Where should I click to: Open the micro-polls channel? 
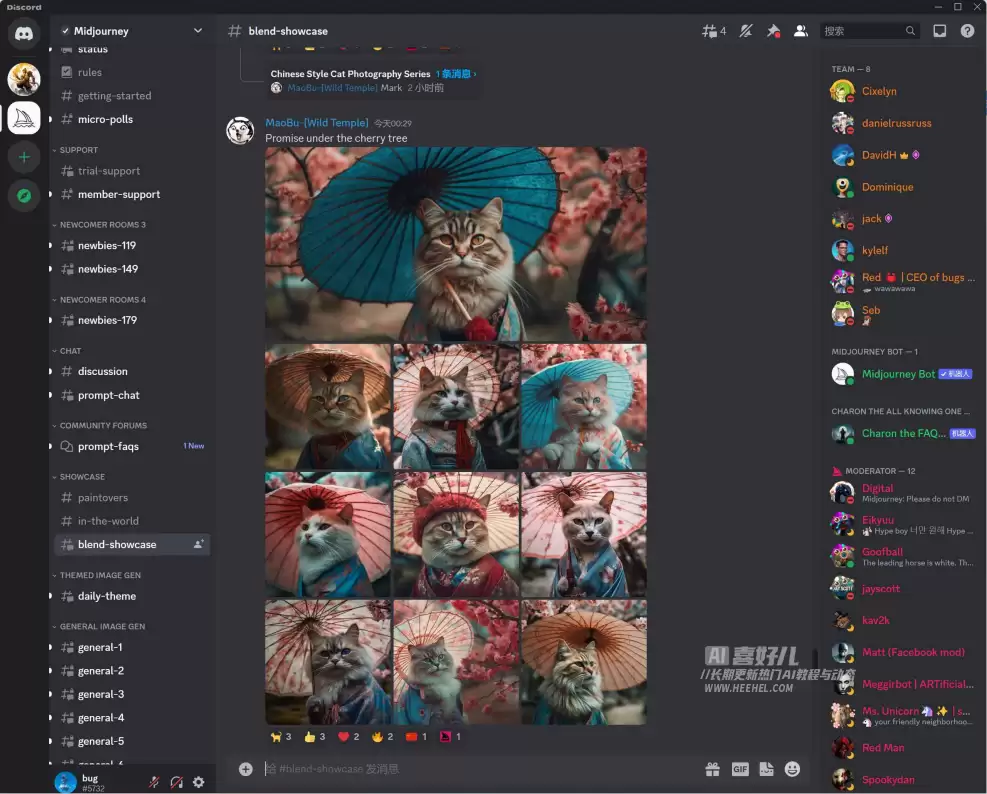pos(132,119)
